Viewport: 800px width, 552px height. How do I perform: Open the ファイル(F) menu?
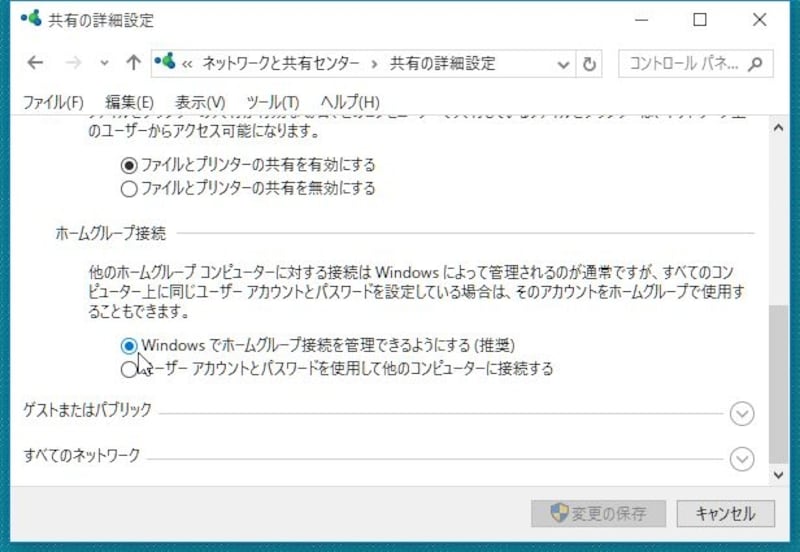[53, 102]
